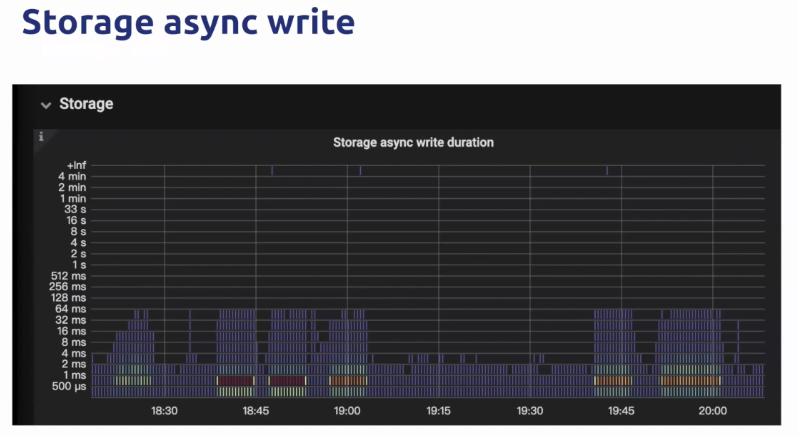798x436 pixels.
Task: Open the Storage async write duration panel title
Action: [413, 142]
